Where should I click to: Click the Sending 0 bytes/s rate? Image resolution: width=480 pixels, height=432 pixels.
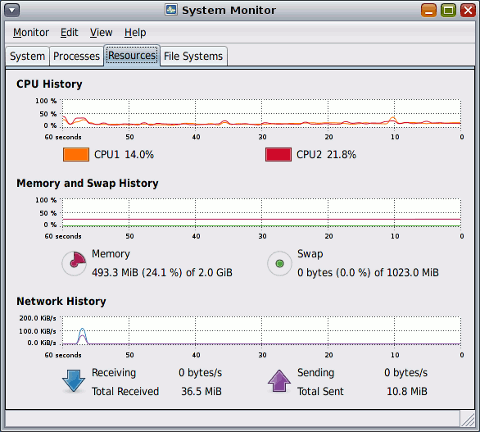tap(406, 372)
